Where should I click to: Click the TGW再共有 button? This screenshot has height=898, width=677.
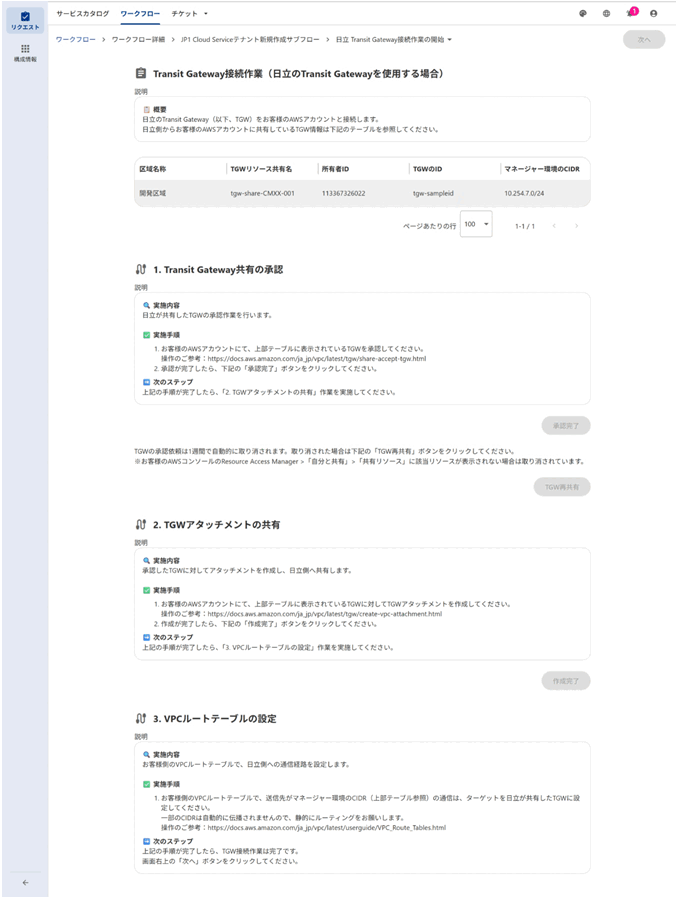pos(562,487)
